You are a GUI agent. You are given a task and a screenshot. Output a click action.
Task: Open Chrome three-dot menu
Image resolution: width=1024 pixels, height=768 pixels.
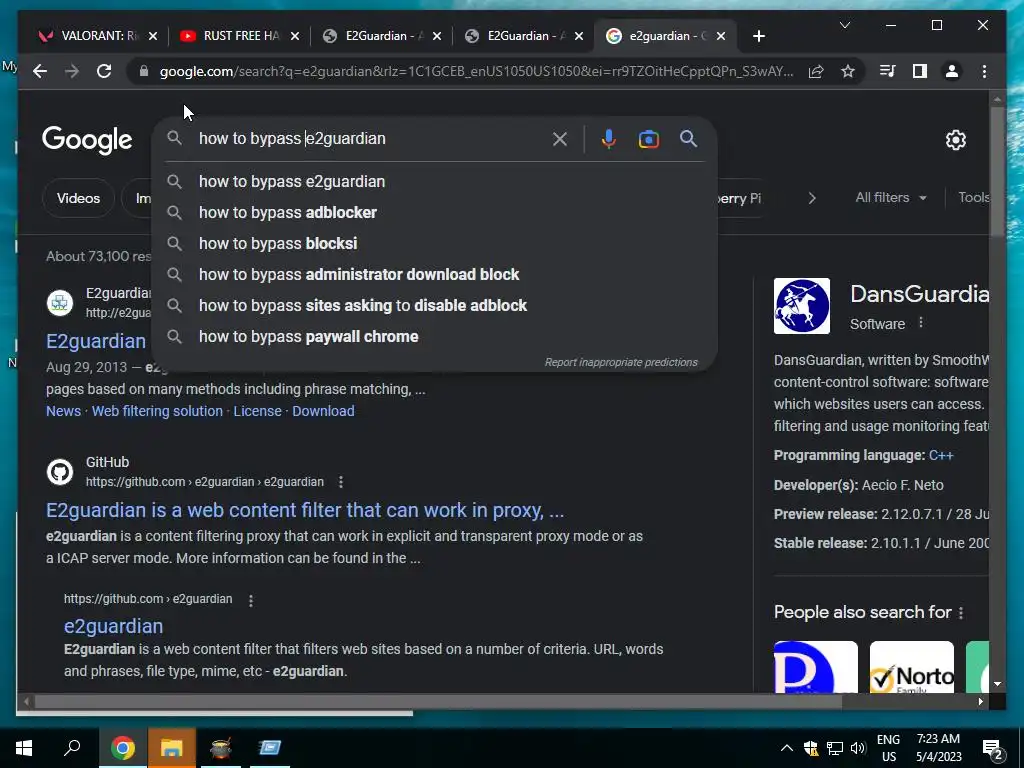984,71
